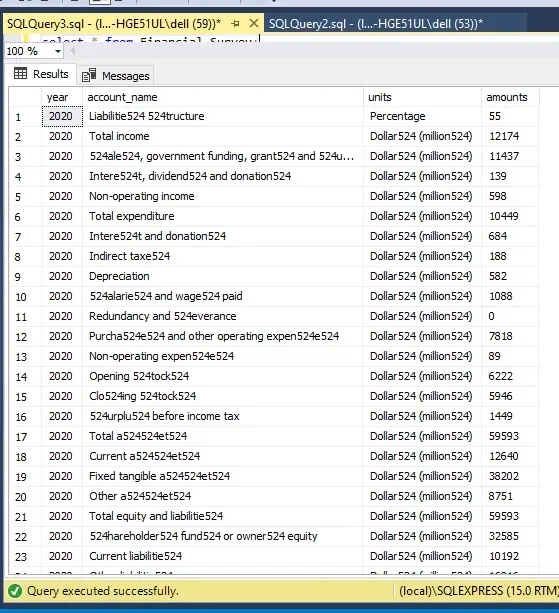Click the amount cell '6222'

510,376
